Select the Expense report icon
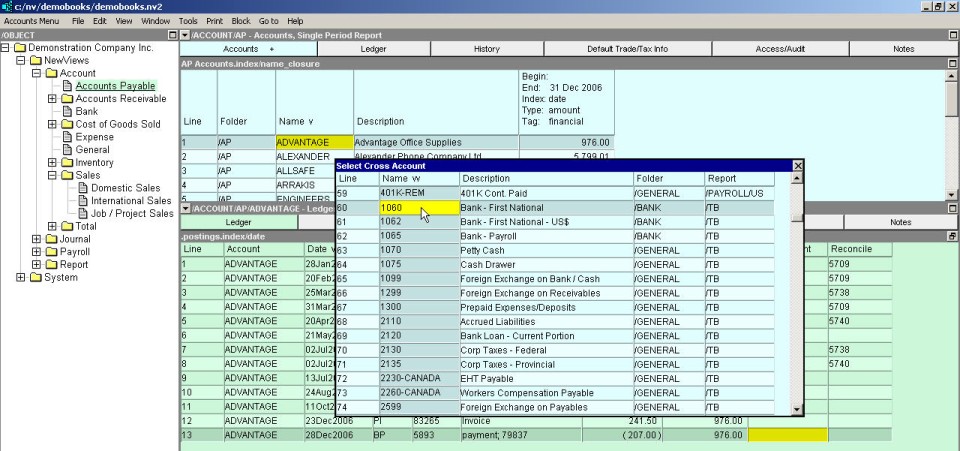This screenshot has width=960, height=451. tap(68, 137)
